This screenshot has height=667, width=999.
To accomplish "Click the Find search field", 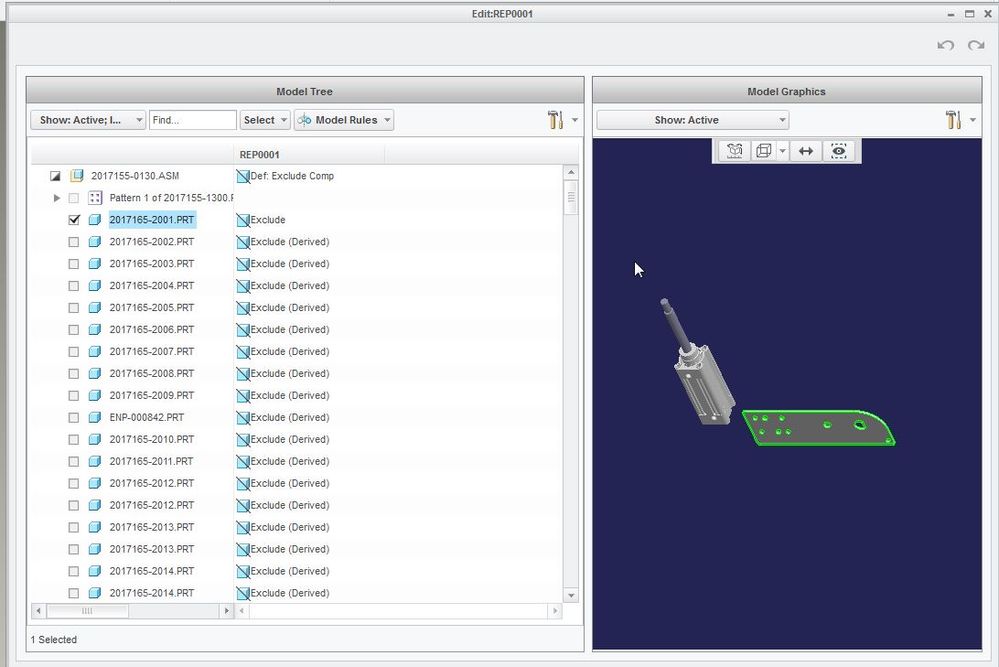I will [x=192, y=120].
